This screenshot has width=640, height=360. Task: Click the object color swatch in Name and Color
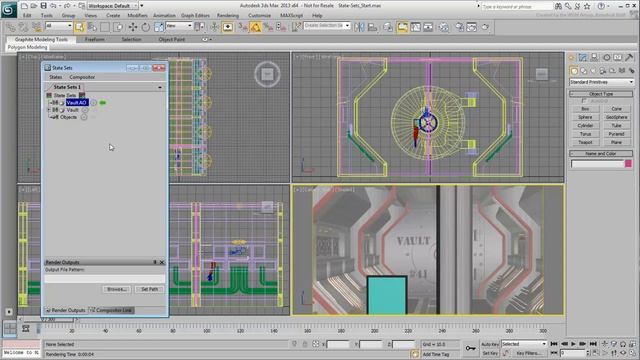pos(629,164)
